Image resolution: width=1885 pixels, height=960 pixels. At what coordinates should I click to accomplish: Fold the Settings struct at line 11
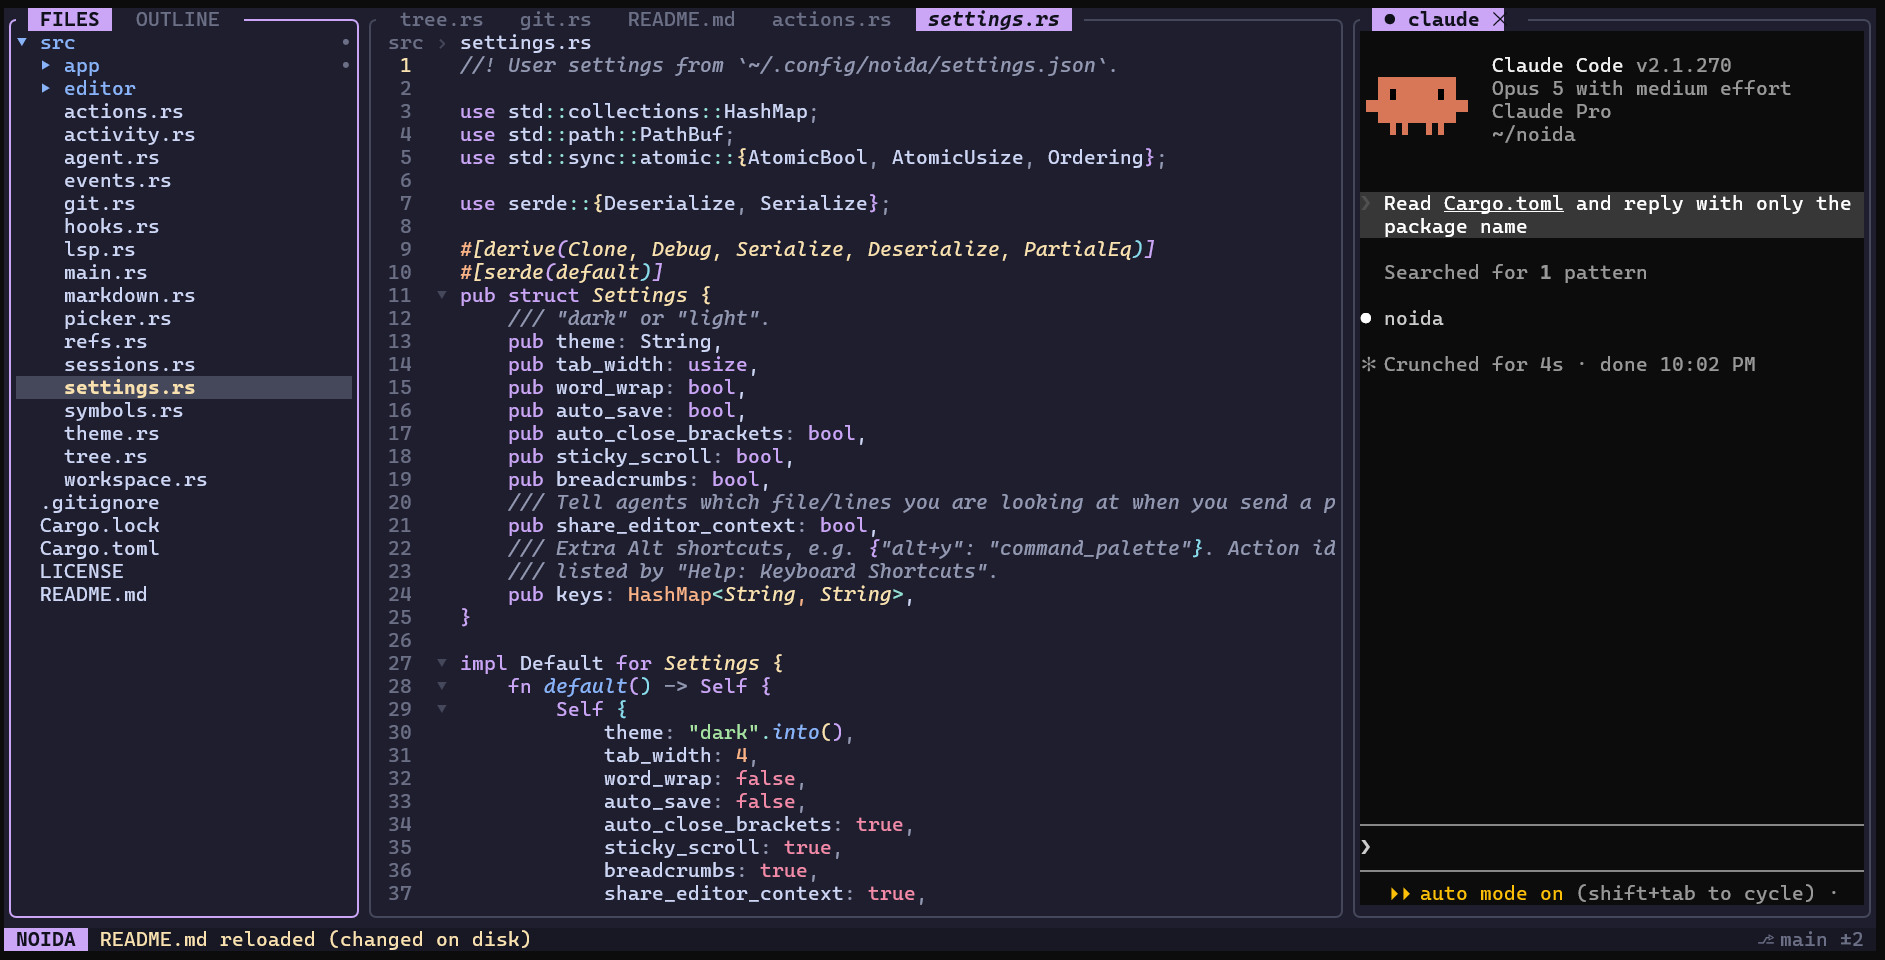442,295
